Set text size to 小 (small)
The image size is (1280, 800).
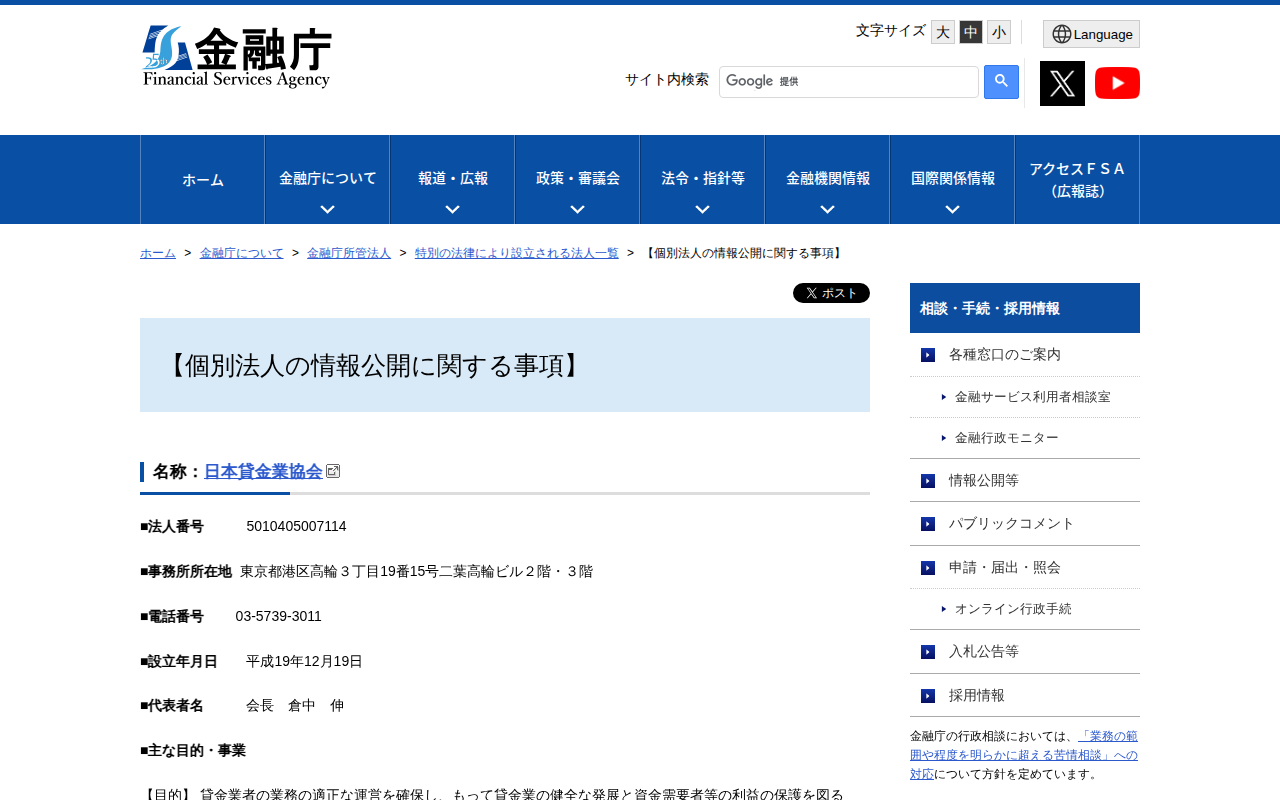[x=999, y=32]
